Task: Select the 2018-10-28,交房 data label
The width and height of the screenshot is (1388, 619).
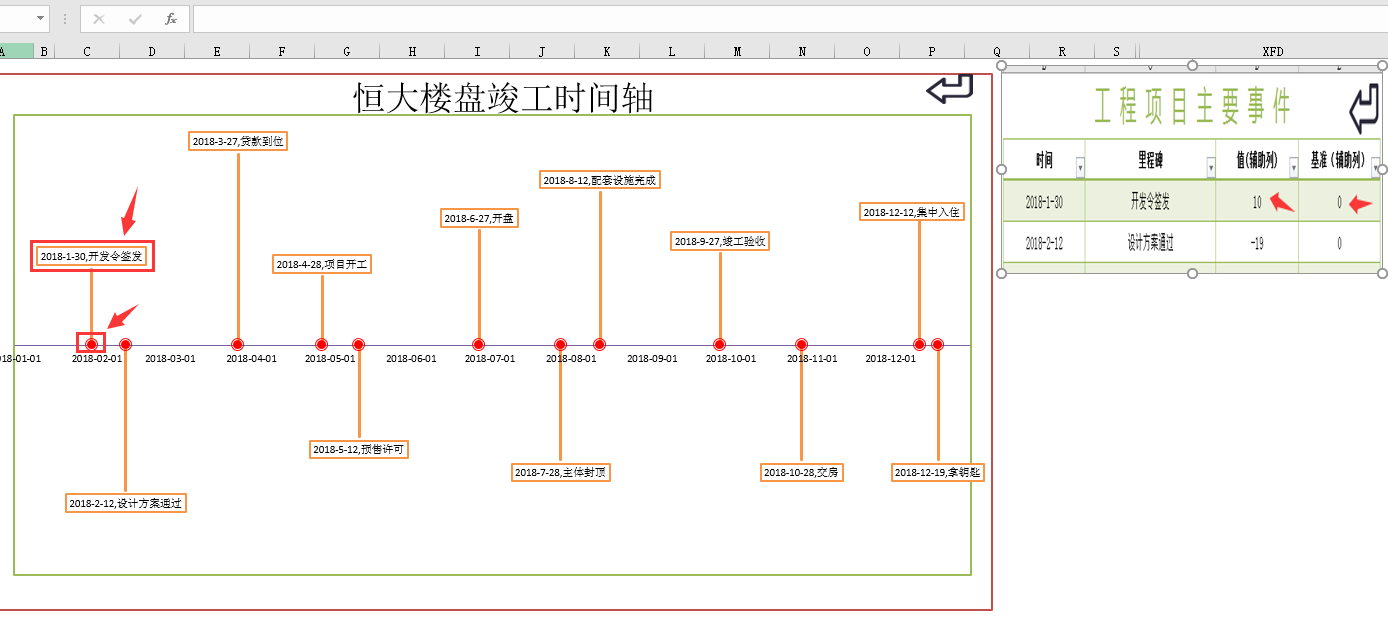Action: 801,472
